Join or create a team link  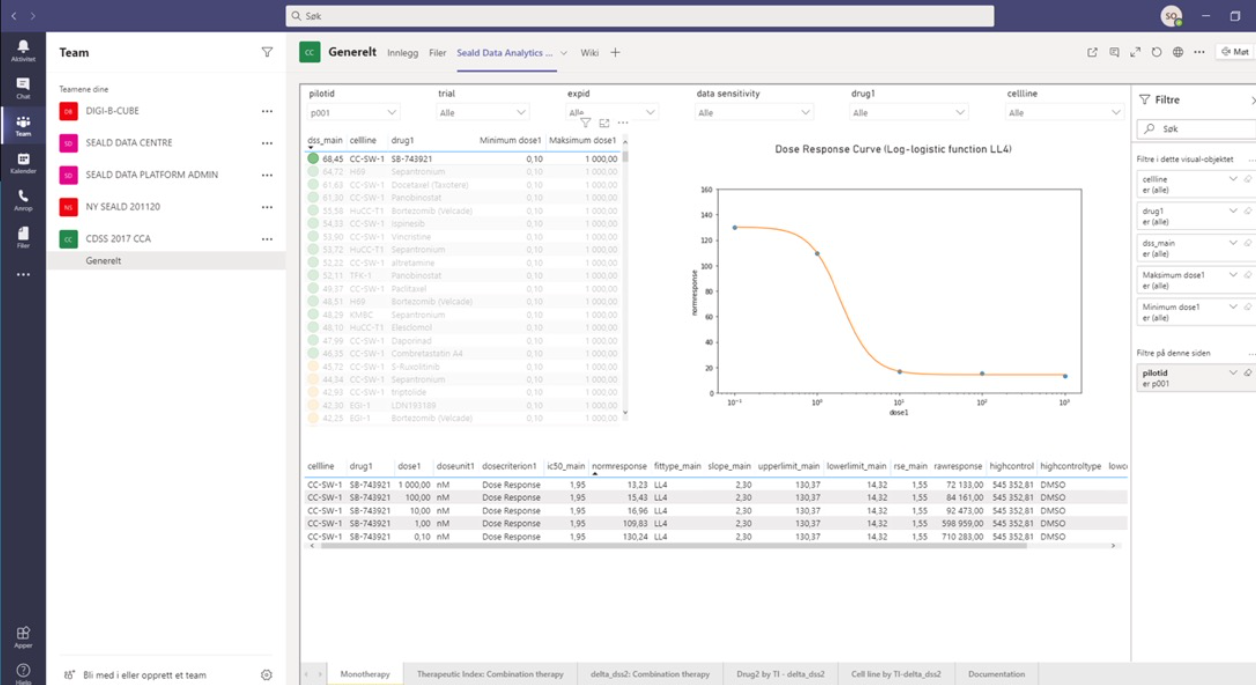tap(136, 675)
